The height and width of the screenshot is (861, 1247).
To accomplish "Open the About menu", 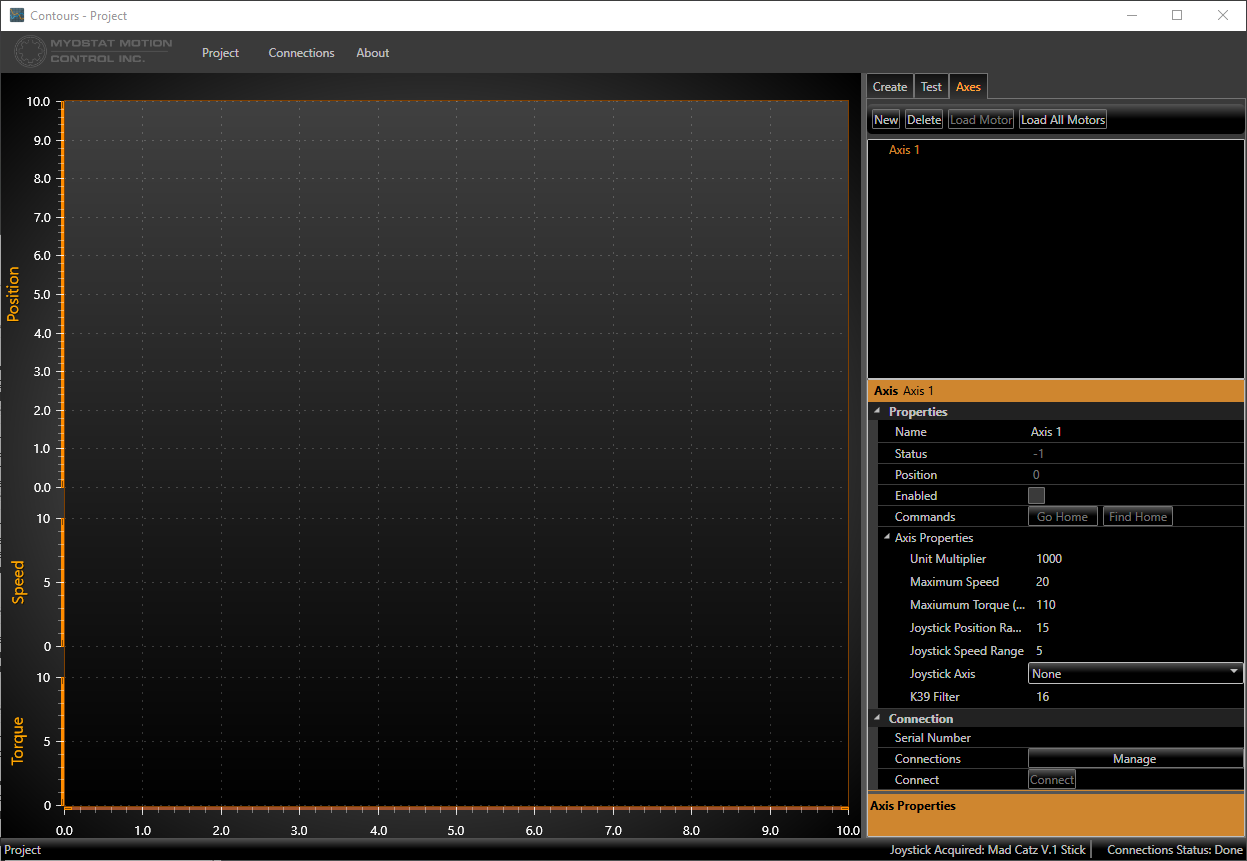I will [372, 53].
